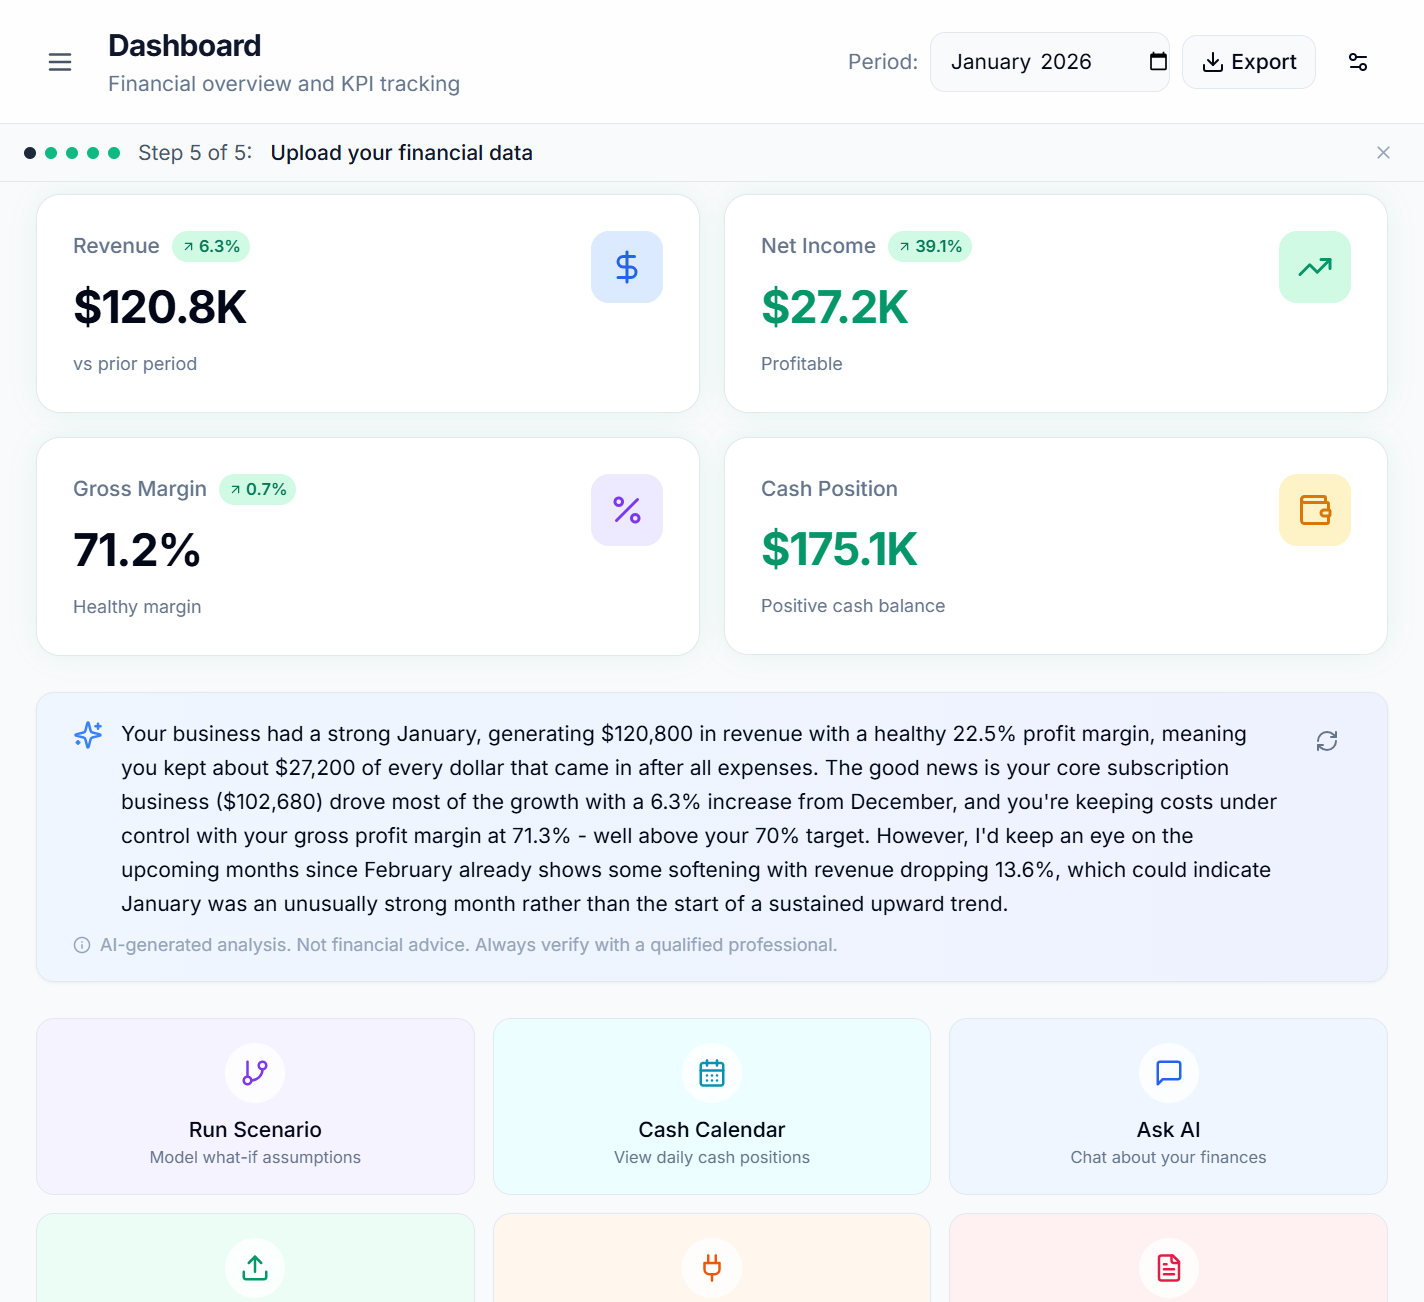Click the integrations plug icon

click(711, 1268)
